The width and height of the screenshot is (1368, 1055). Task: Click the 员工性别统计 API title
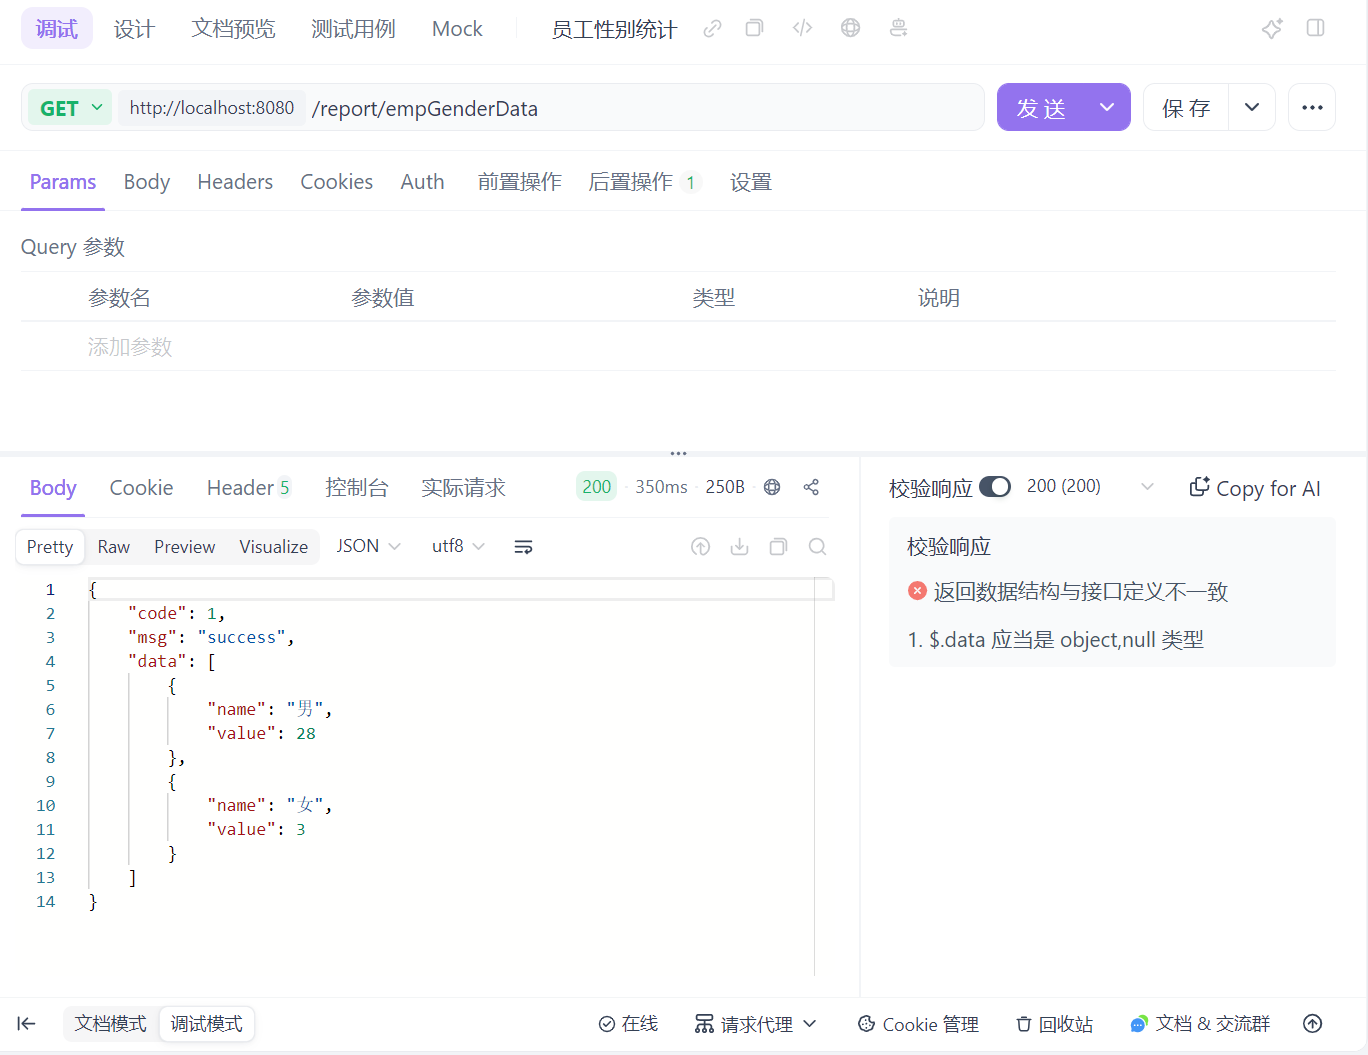point(614,29)
